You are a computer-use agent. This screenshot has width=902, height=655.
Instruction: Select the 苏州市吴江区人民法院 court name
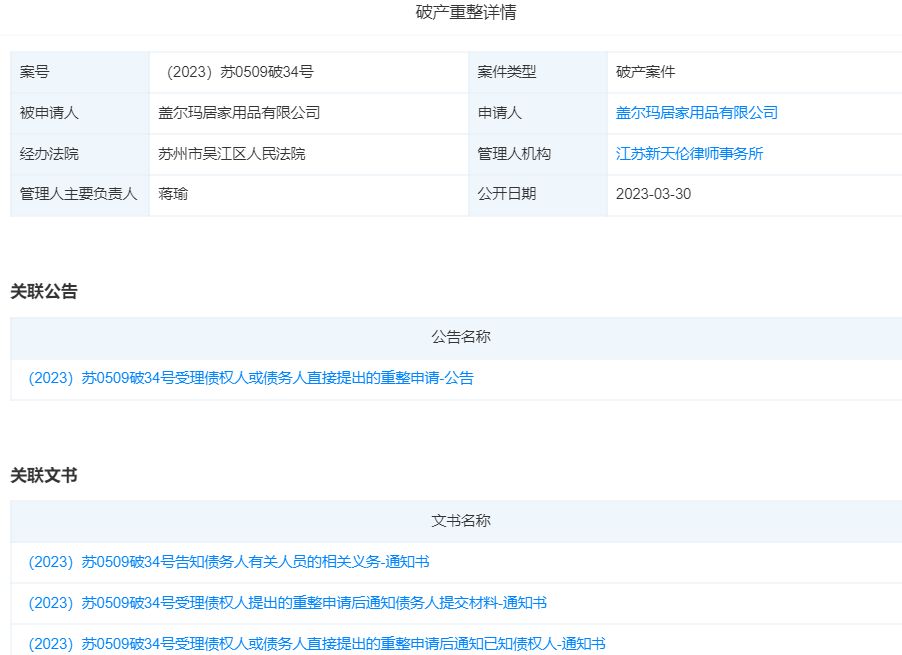coord(232,154)
